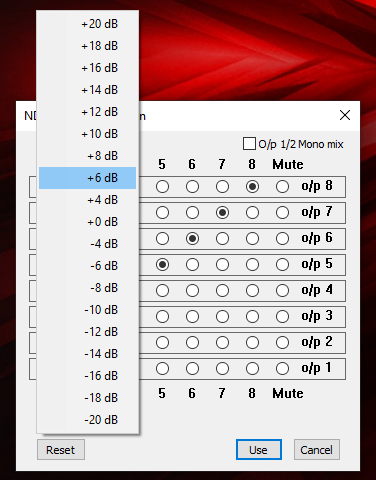The width and height of the screenshot is (376, 480).
Task: Select -4 dB from the menu
Action: [87, 244]
